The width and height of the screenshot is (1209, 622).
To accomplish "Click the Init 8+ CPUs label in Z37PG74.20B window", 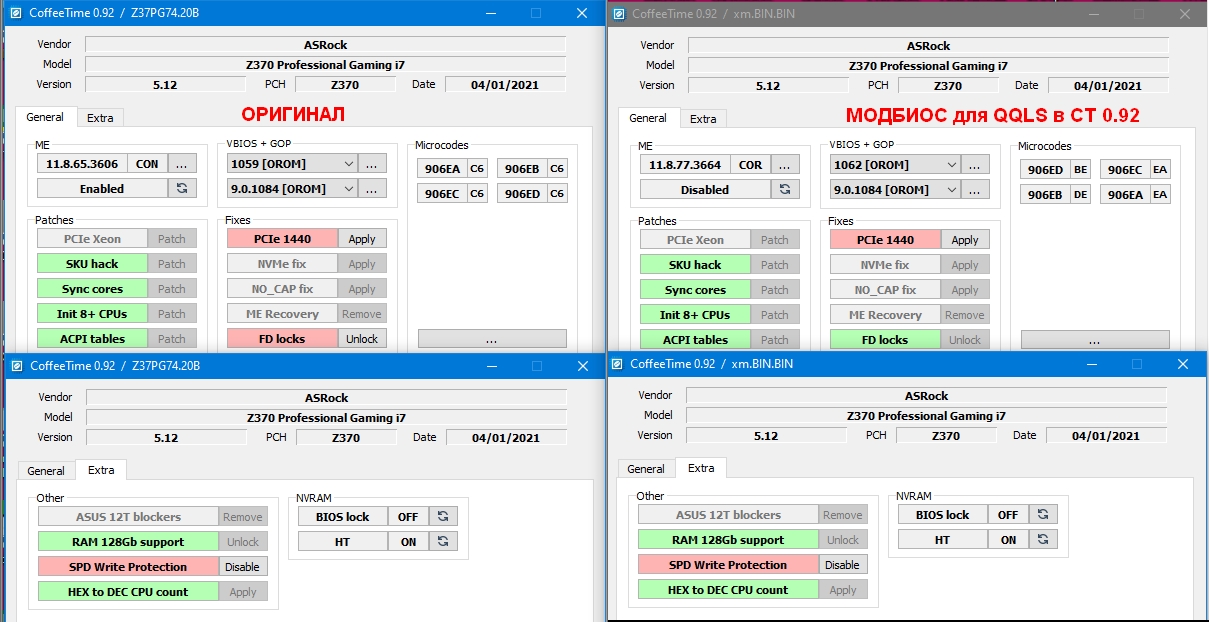I will (x=92, y=314).
